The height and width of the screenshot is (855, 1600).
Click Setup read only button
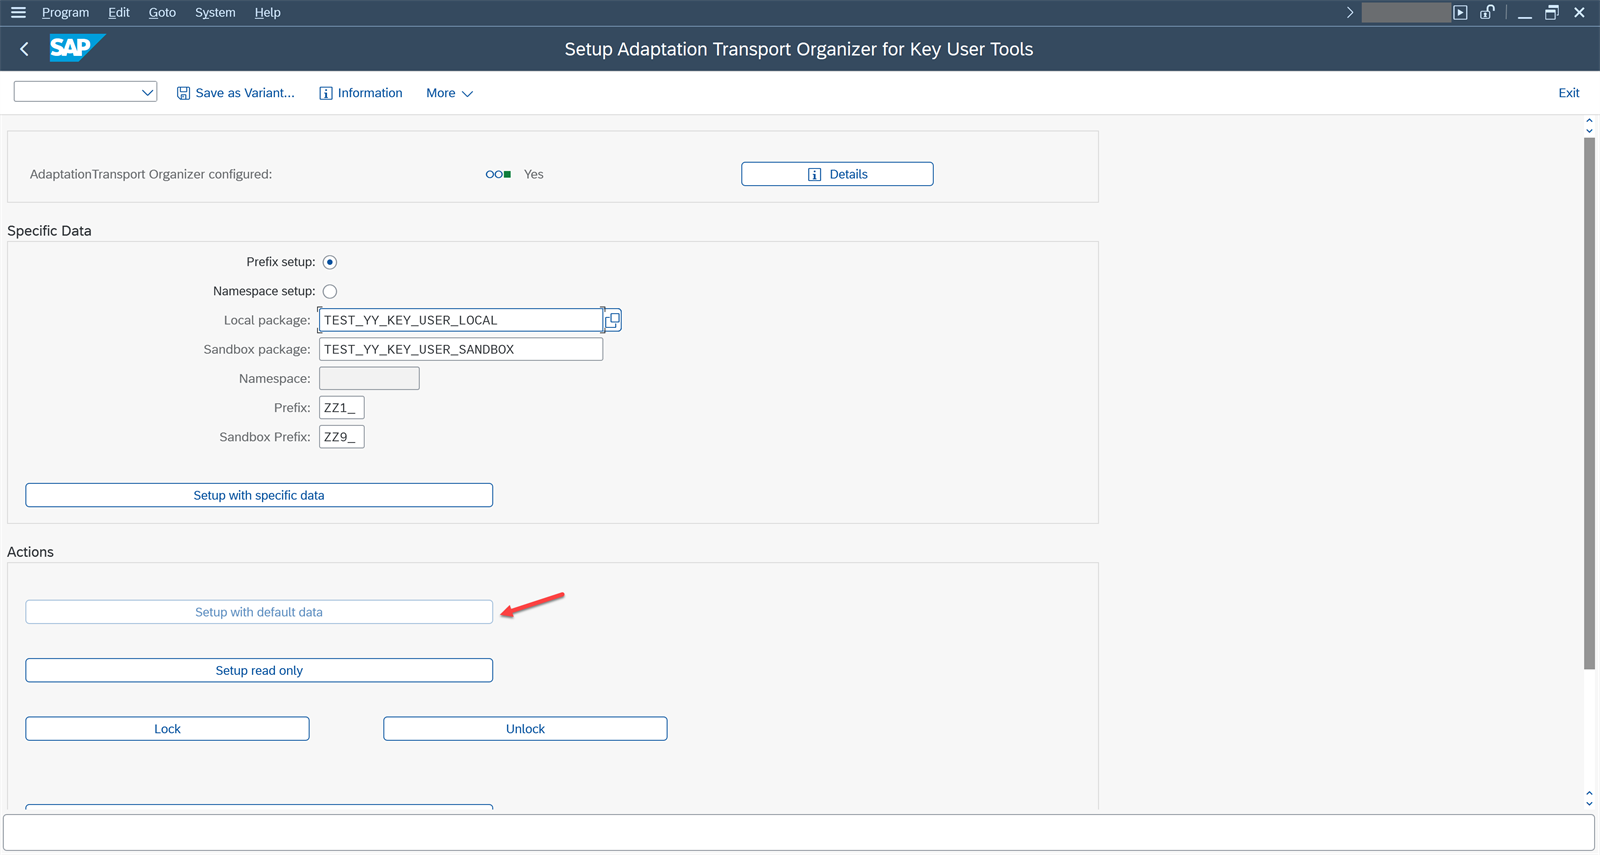coord(259,670)
